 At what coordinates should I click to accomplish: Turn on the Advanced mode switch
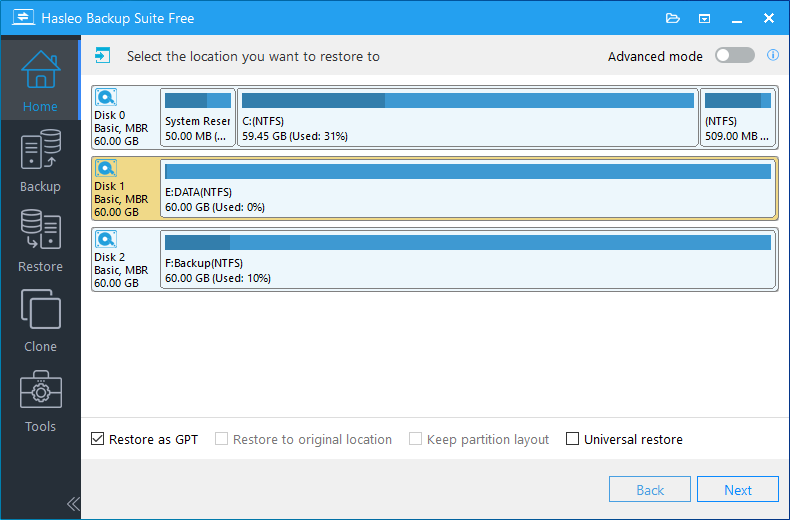[x=735, y=56]
